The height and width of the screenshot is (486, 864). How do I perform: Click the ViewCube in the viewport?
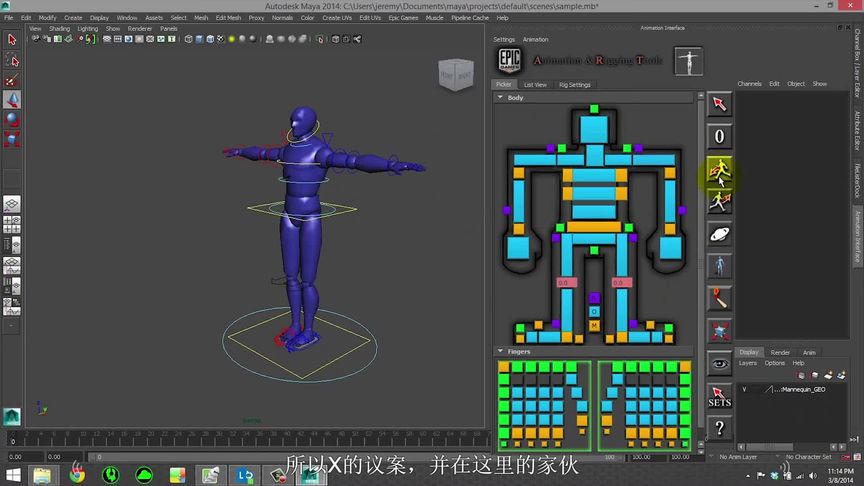tap(453, 76)
